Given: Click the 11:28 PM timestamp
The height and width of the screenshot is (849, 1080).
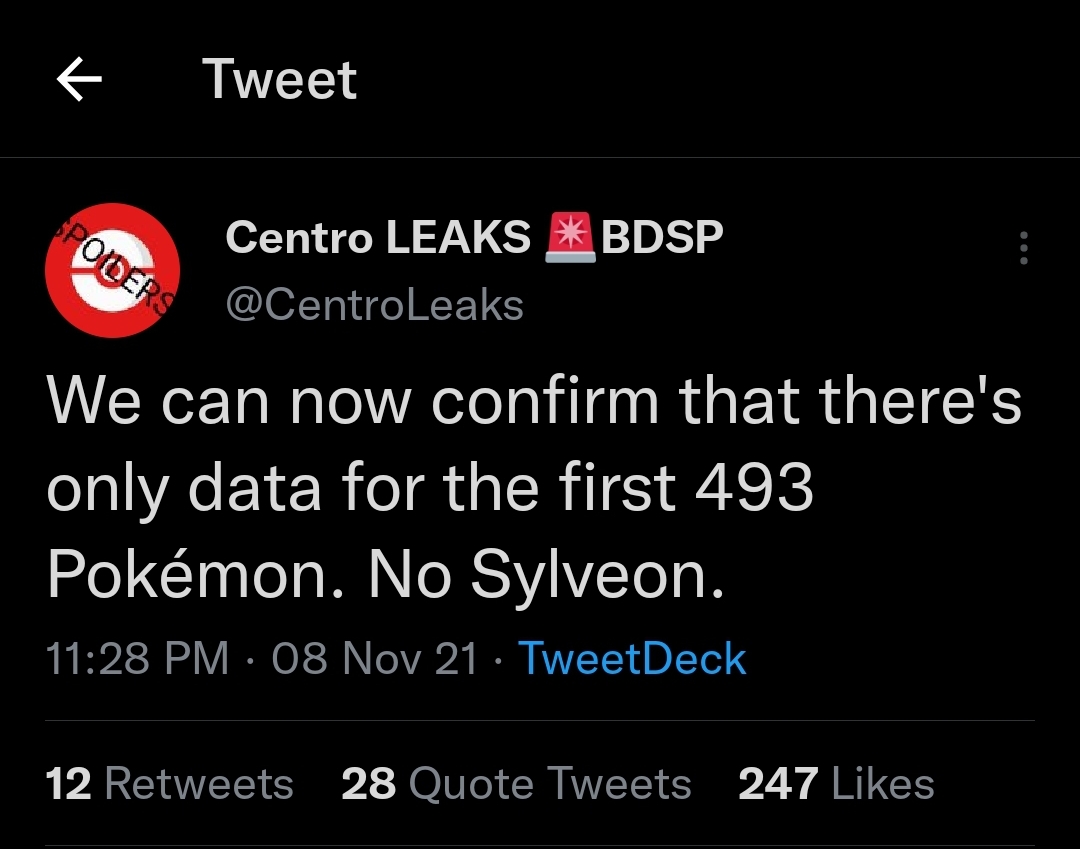Looking at the screenshot, I should (x=138, y=659).
